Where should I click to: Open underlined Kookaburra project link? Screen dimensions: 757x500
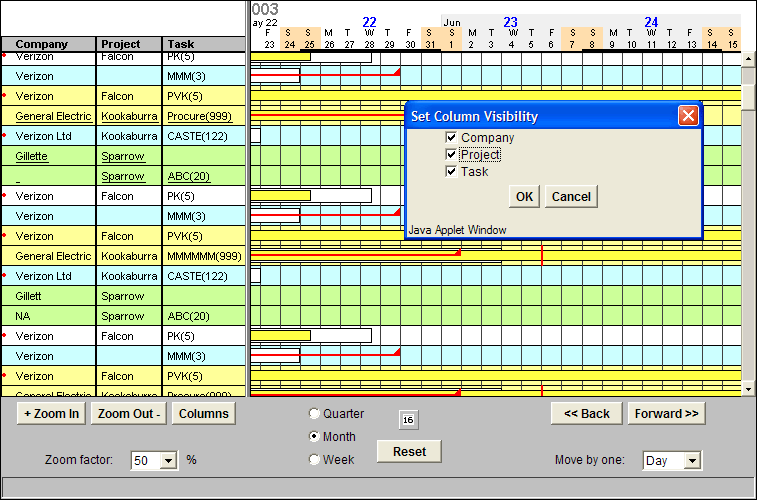129,116
